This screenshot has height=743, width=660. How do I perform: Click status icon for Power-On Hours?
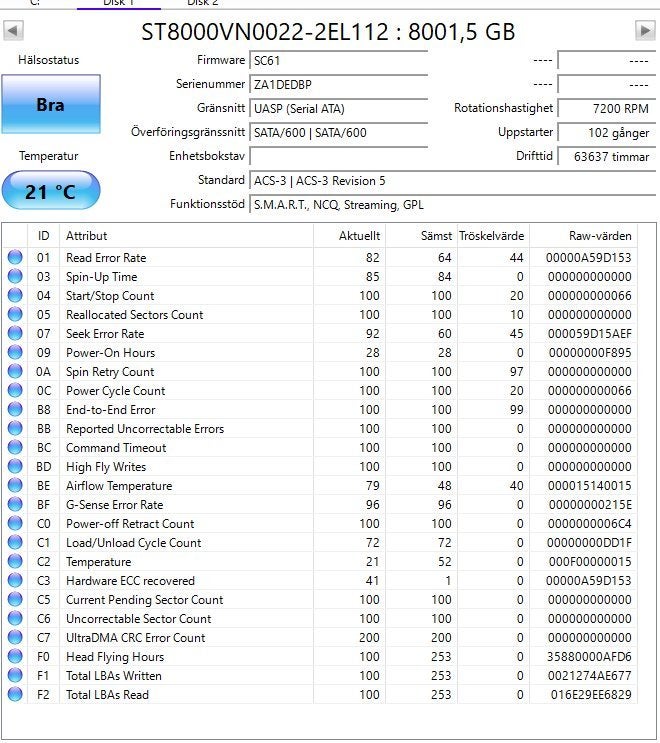click(x=15, y=352)
